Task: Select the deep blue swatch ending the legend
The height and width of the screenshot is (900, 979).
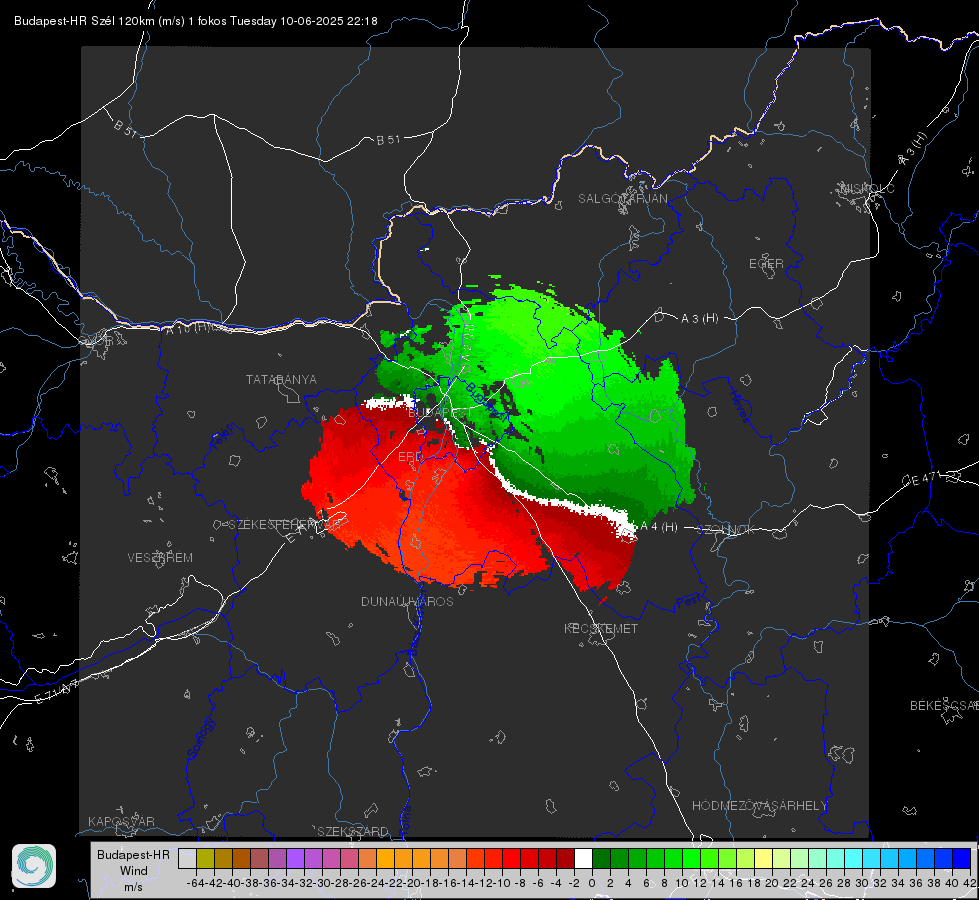Action: (x=962, y=858)
